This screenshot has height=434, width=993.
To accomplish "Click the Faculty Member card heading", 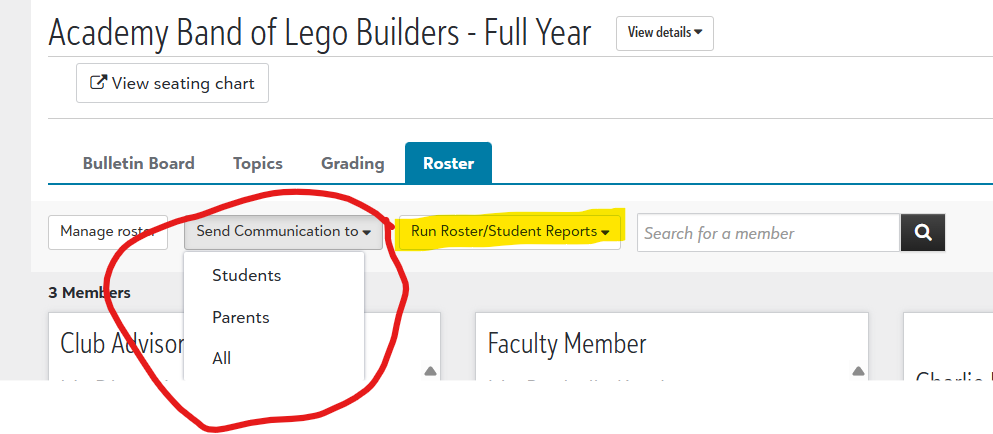I will pos(567,344).
